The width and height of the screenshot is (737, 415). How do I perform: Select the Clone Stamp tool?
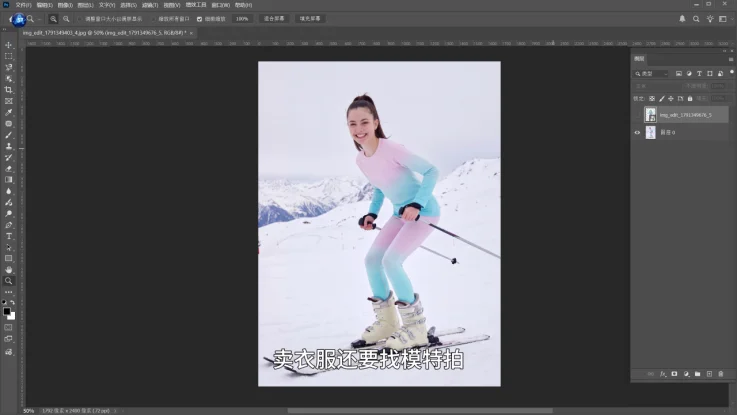click(8, 146)
